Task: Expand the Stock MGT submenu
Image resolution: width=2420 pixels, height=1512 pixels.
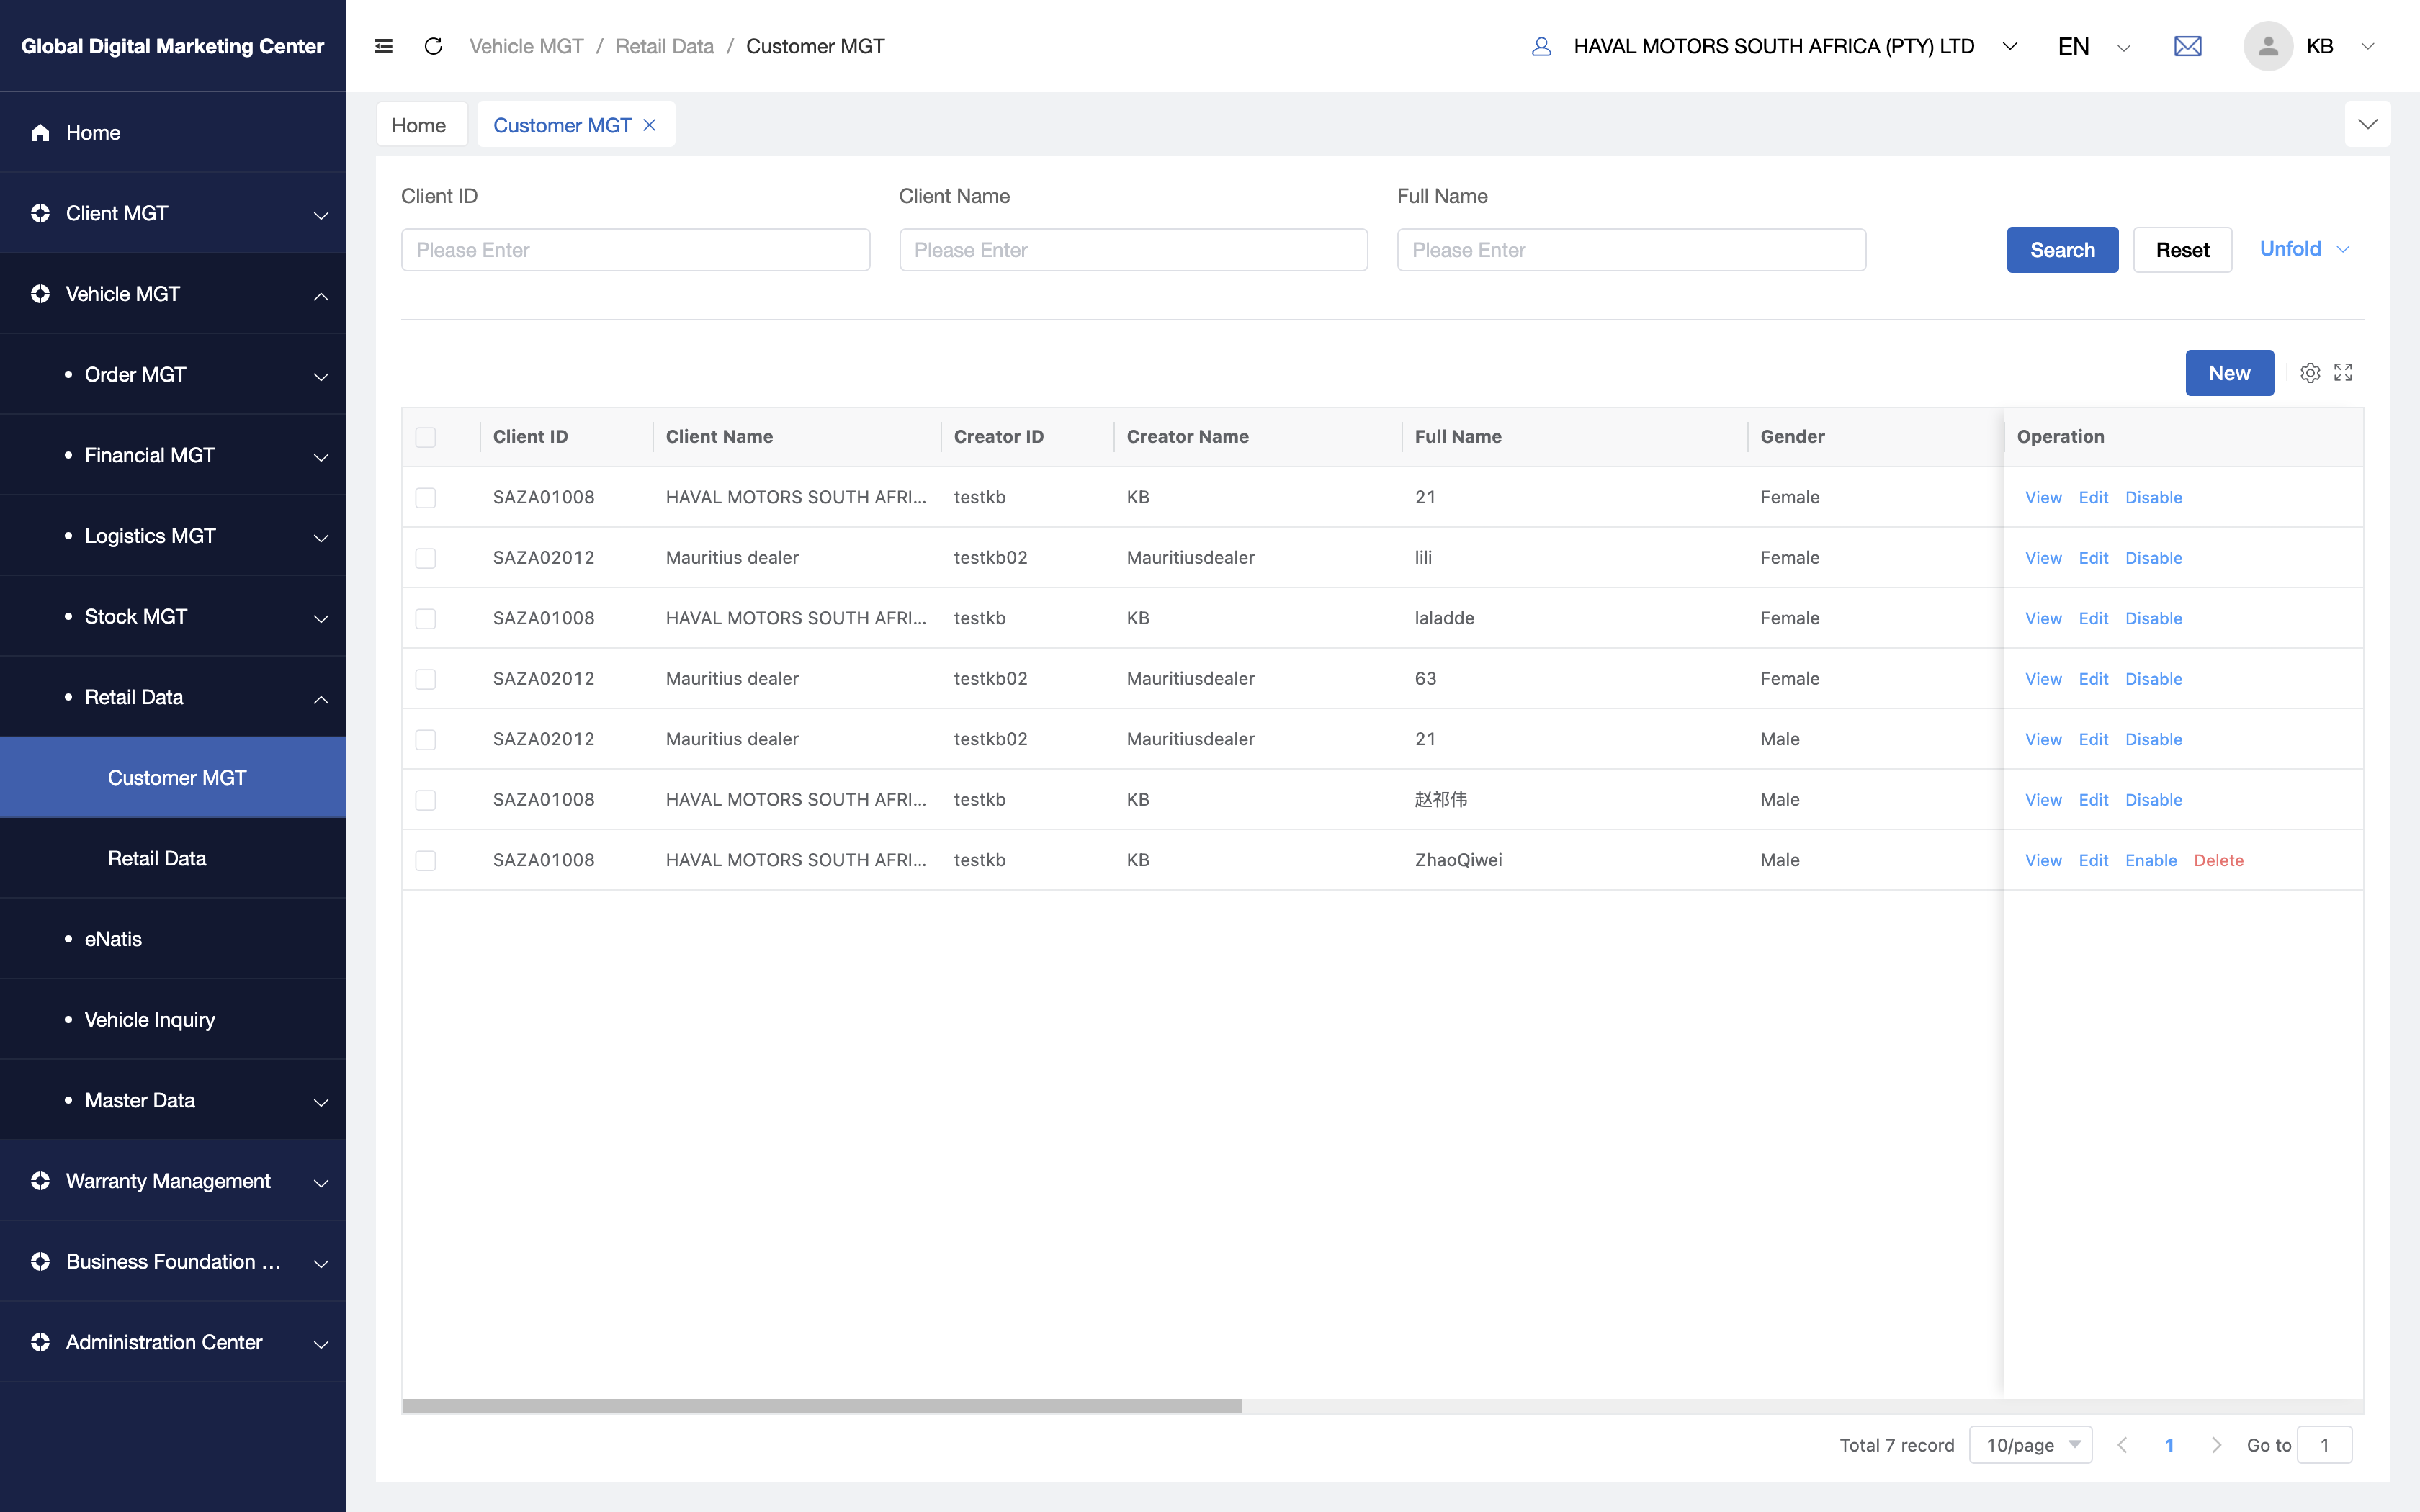Action: [321, 619]
